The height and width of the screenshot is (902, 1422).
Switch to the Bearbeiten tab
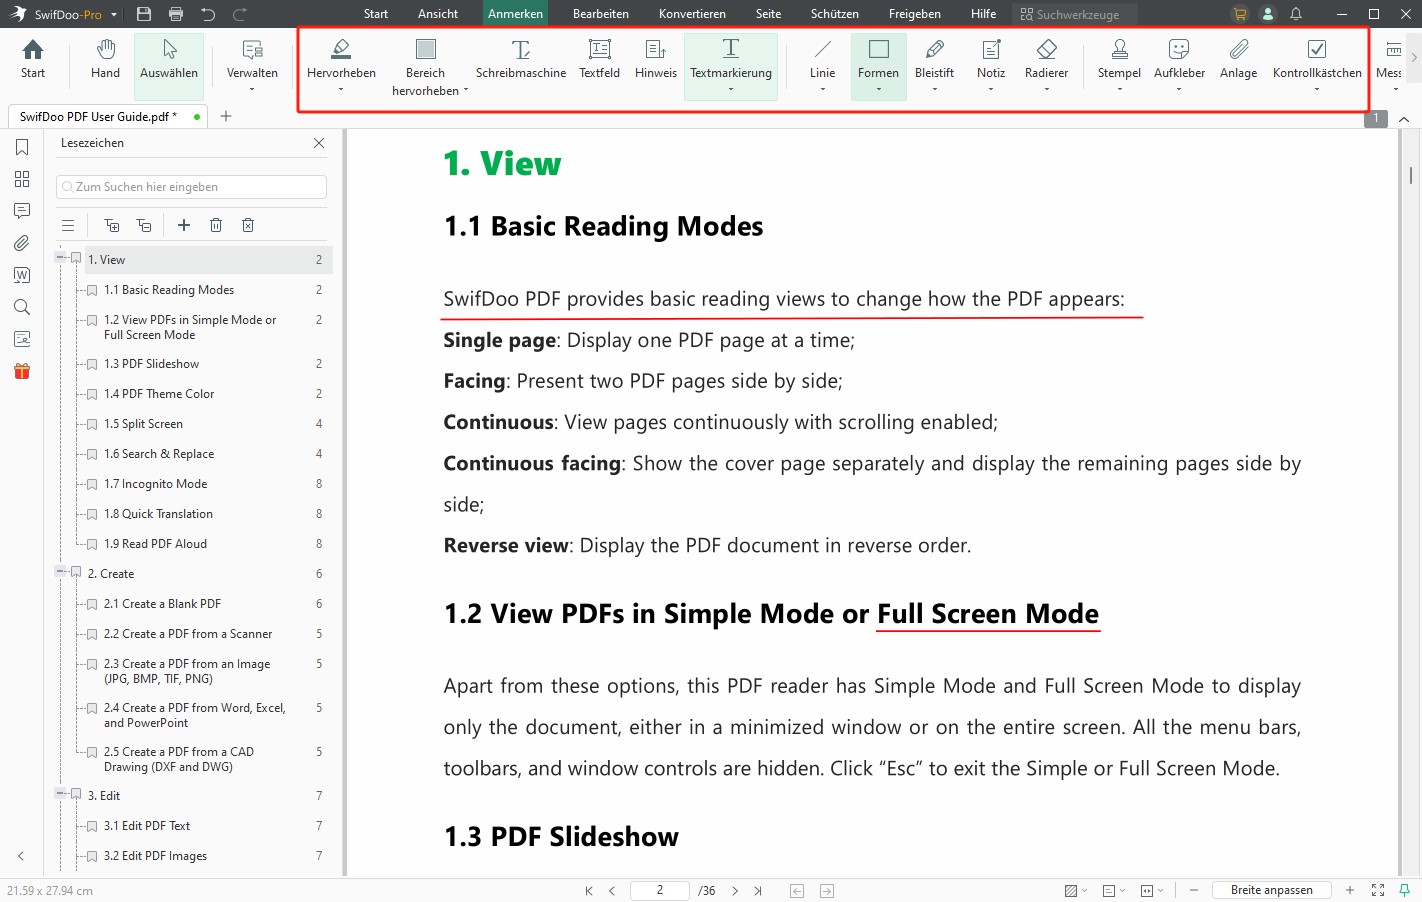601,14
